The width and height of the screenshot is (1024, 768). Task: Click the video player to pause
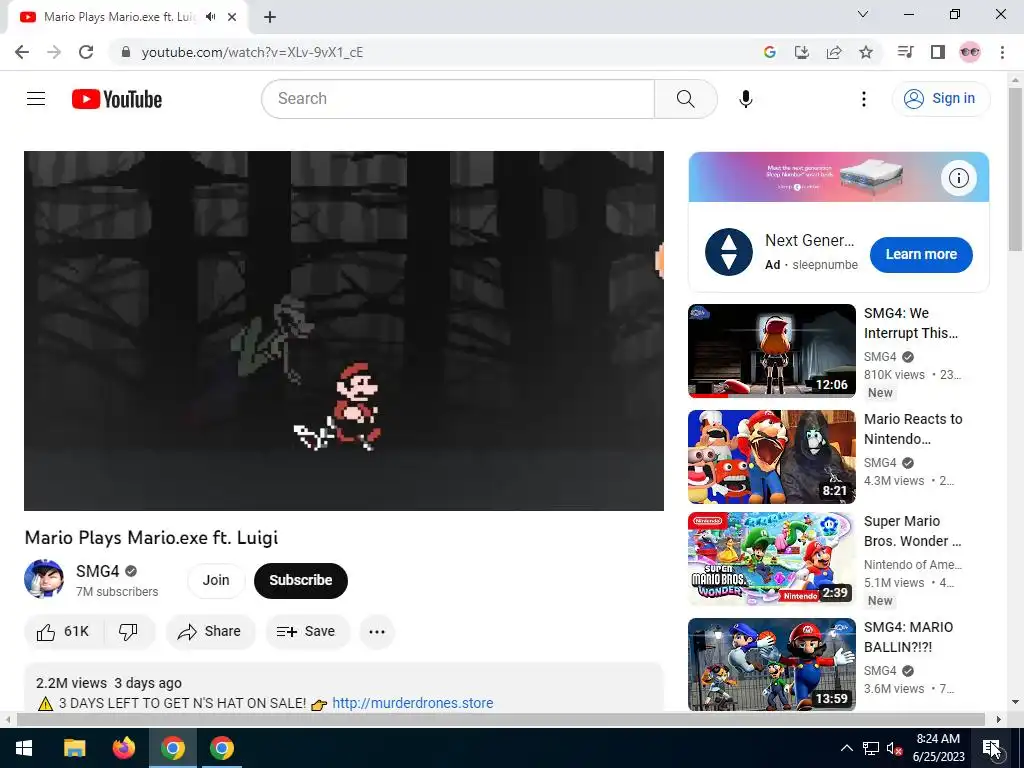click(x=344, y=330)
